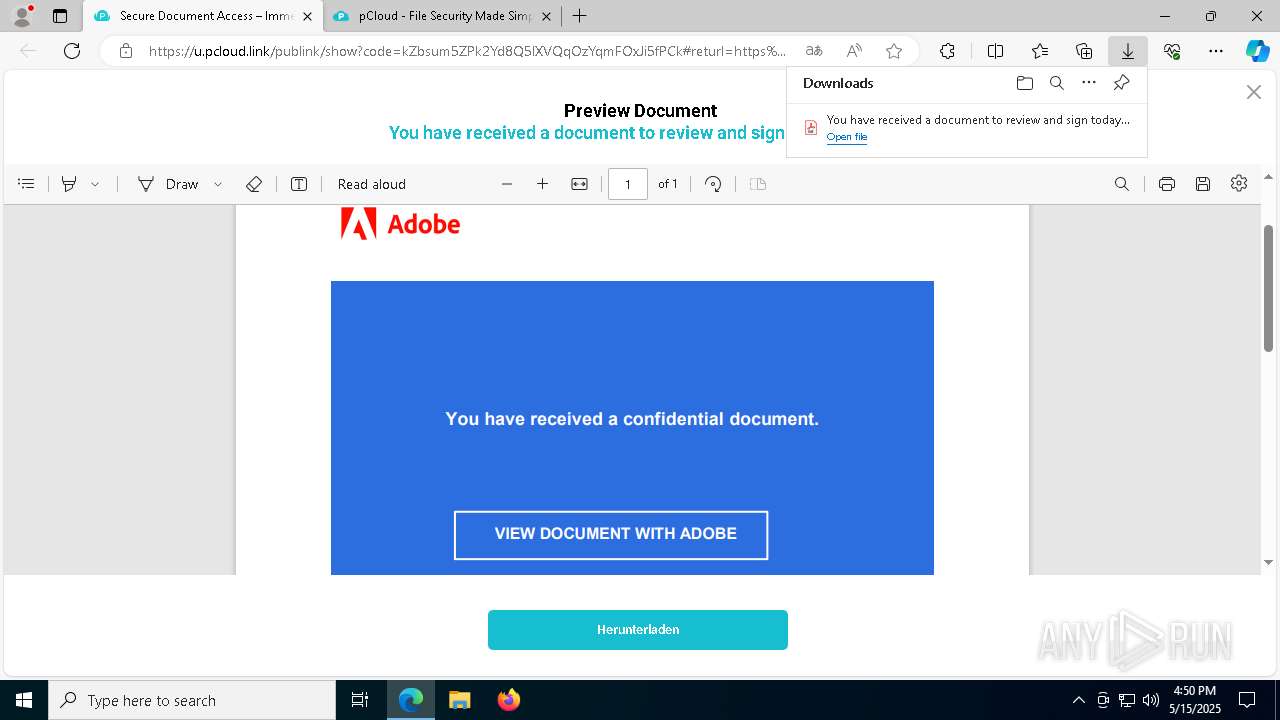Image resolution: width=1280 pixels, height=720 pixels.
Task: Rotate the PDF page
Action: (x=713, y=184)
